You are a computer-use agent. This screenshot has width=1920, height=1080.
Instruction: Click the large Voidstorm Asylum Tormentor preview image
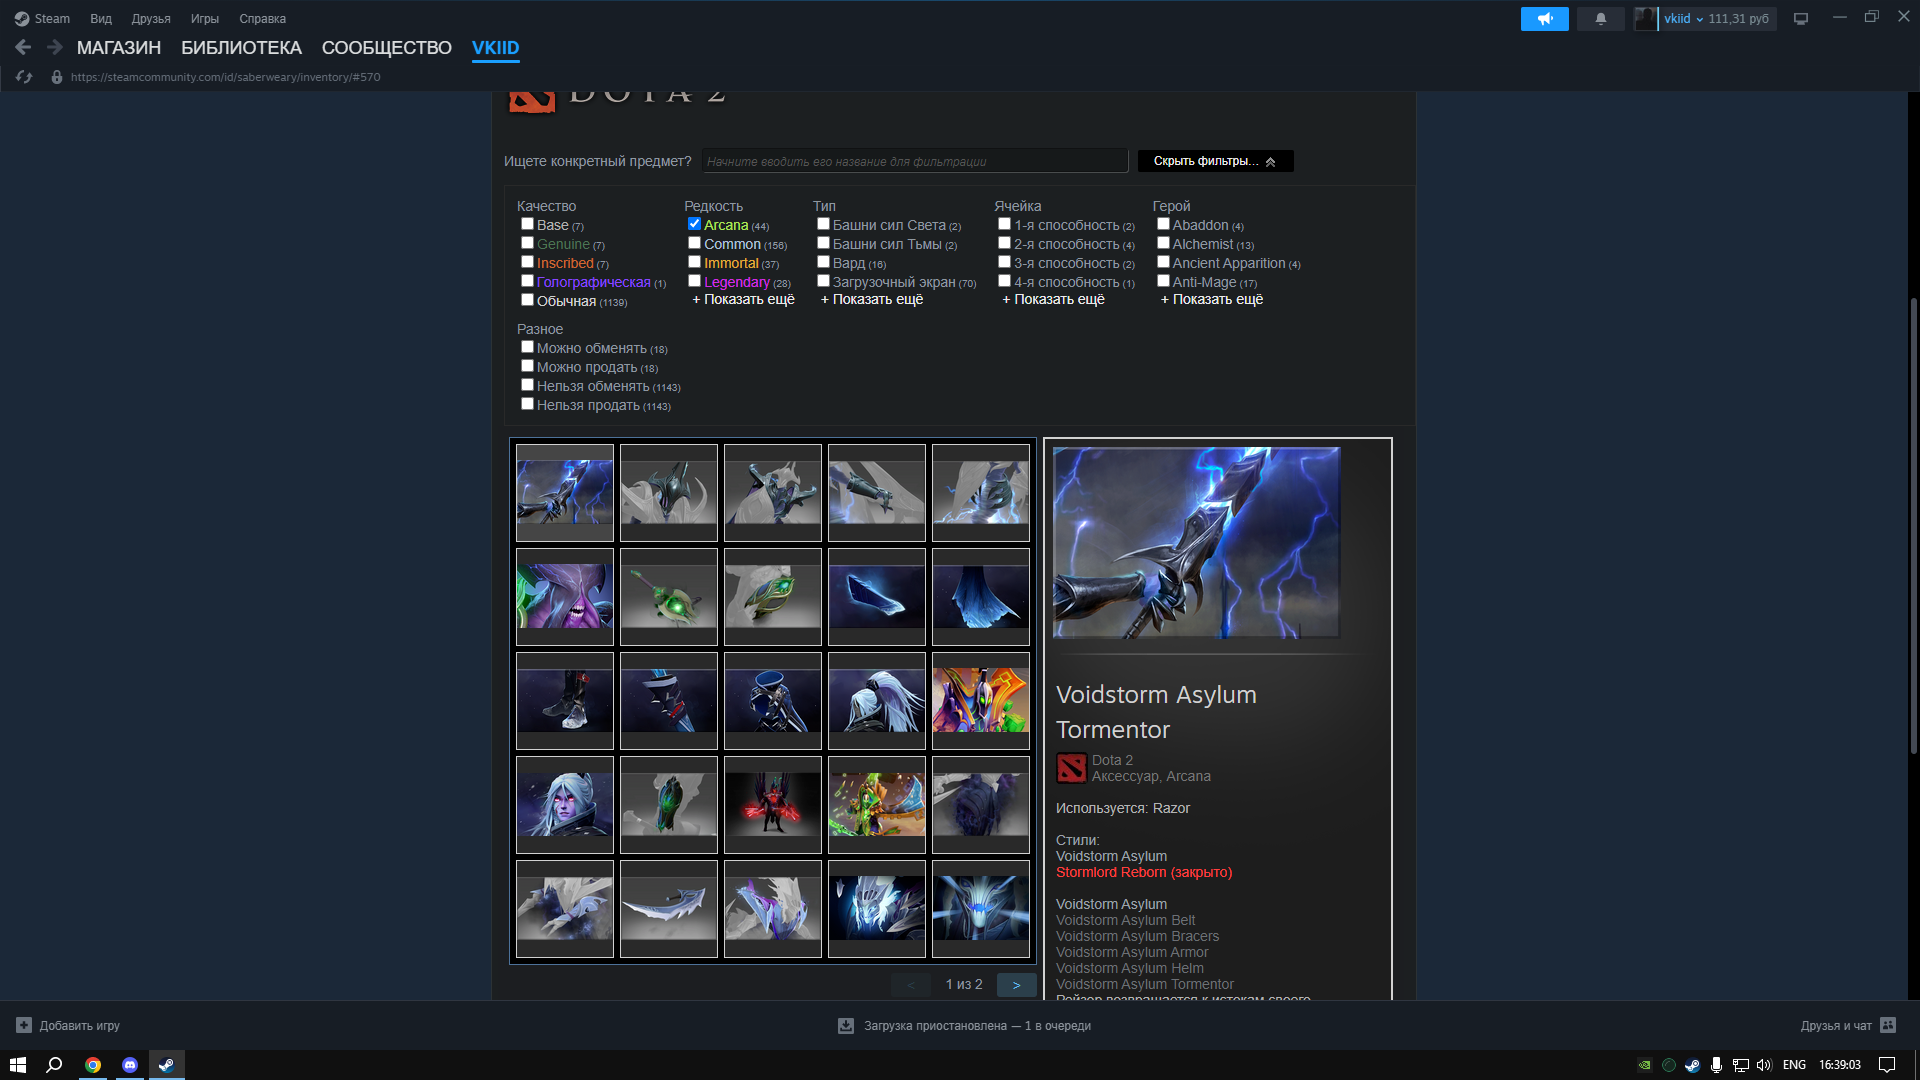[x=1196, y=542]
